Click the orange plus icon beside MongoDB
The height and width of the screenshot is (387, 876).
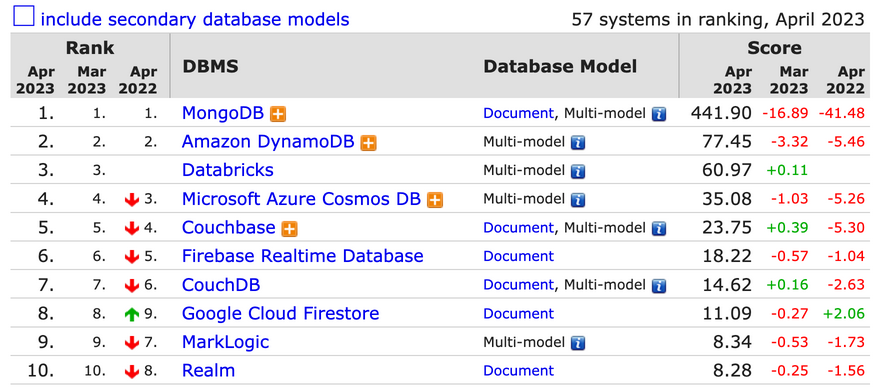point(278,114)
